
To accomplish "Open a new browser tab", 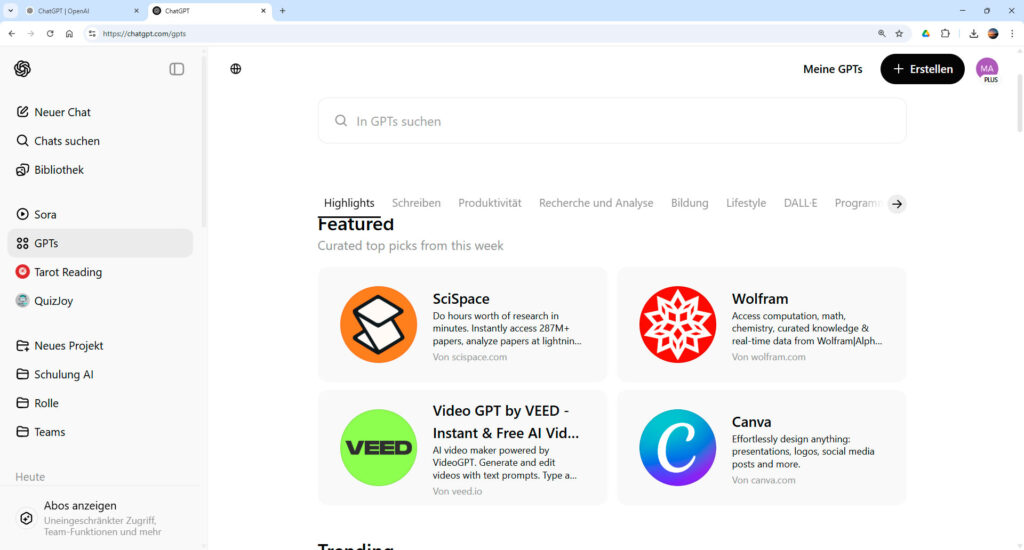I will point(282,11).
